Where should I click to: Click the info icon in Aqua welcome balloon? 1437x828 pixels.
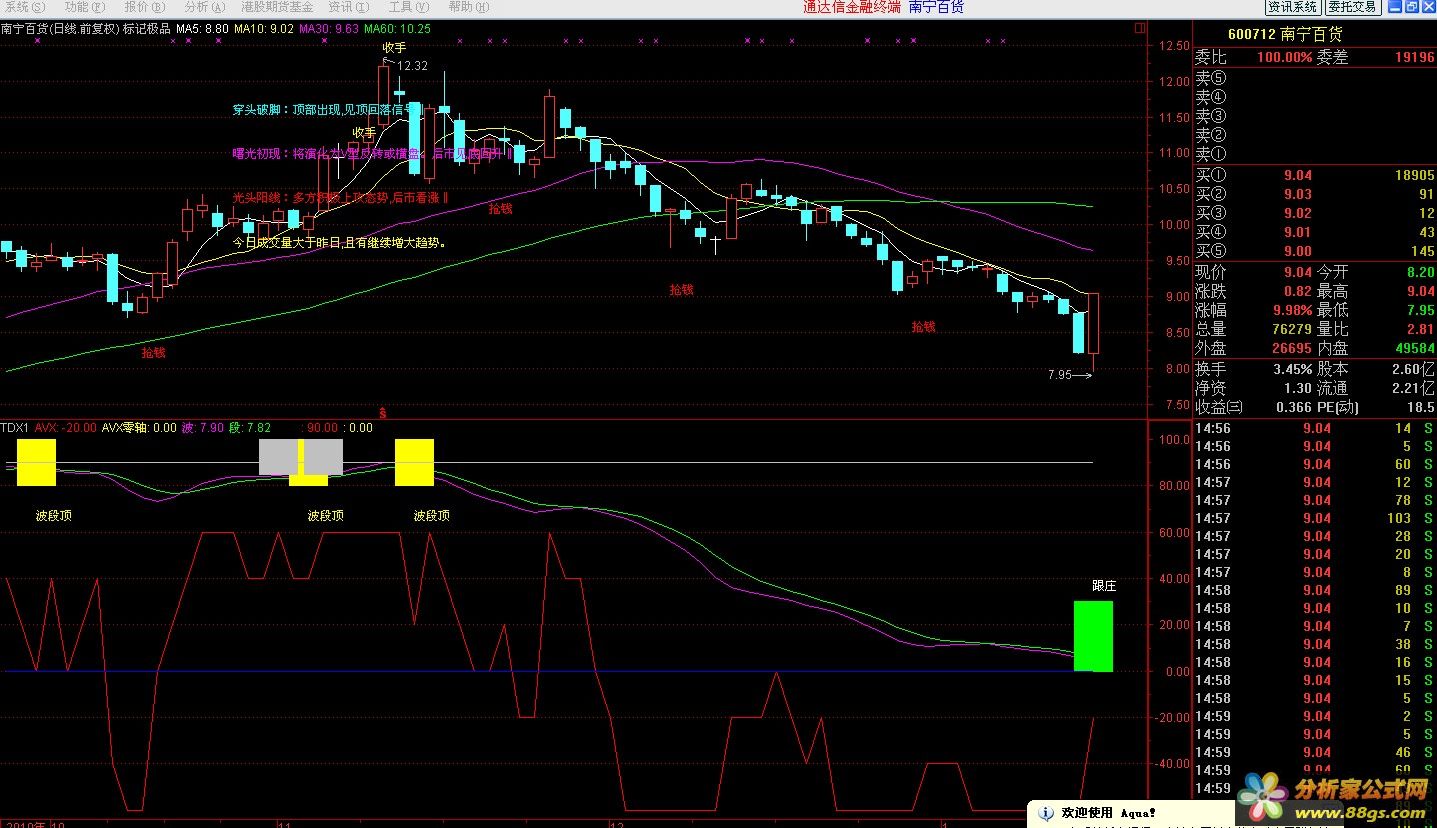point(1046,813)
